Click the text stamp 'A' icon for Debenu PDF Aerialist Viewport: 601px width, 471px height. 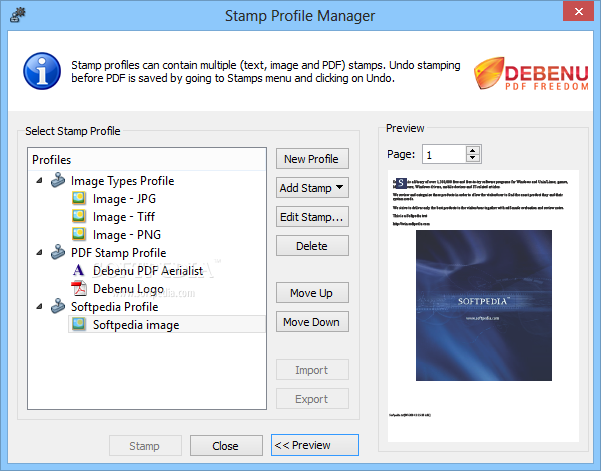click(79, 270)
